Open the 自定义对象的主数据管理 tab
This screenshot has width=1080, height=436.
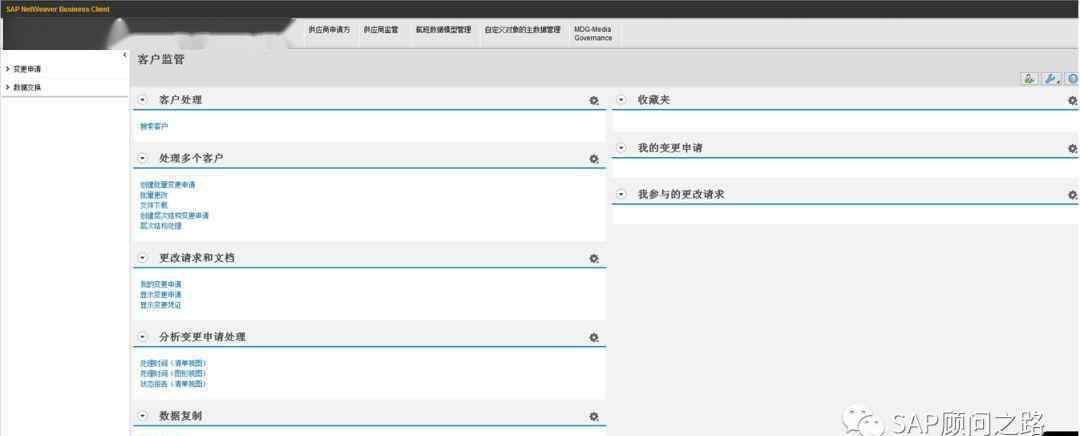click(522, 30)
